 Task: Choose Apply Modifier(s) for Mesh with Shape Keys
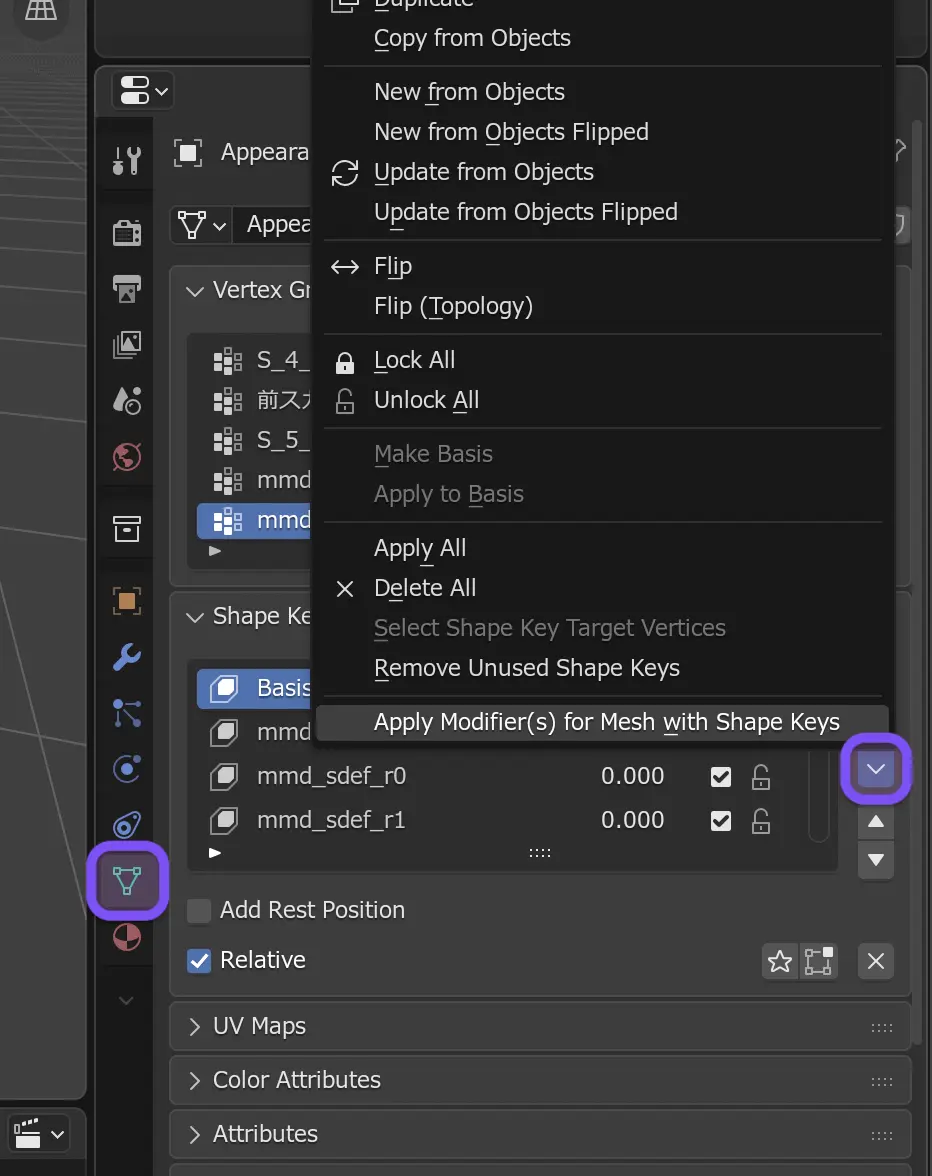point(602,722)
